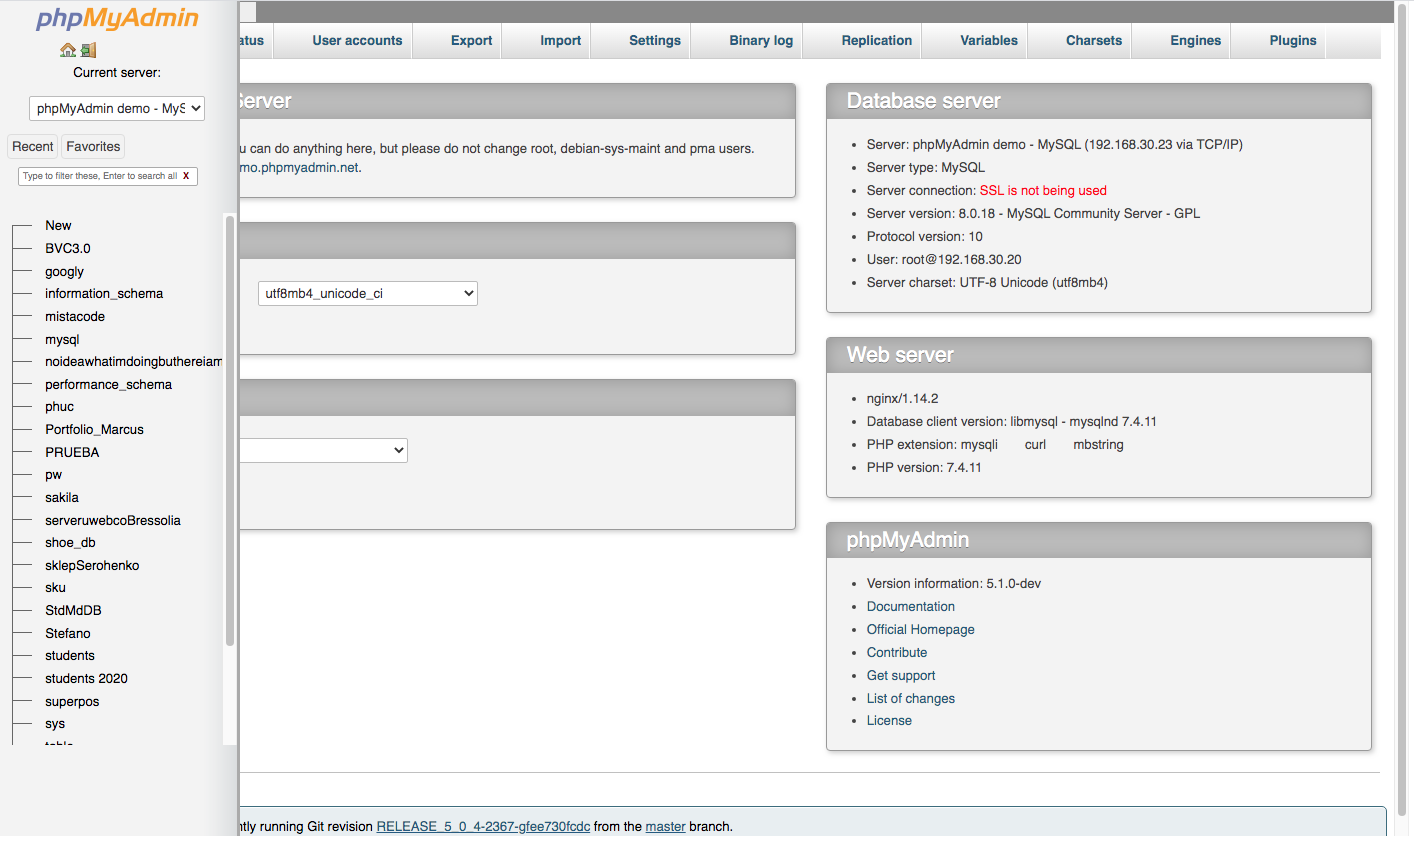This screenshot has width=1414, height=862.
Task: Open the superpos database
Action: coord(72,701)
